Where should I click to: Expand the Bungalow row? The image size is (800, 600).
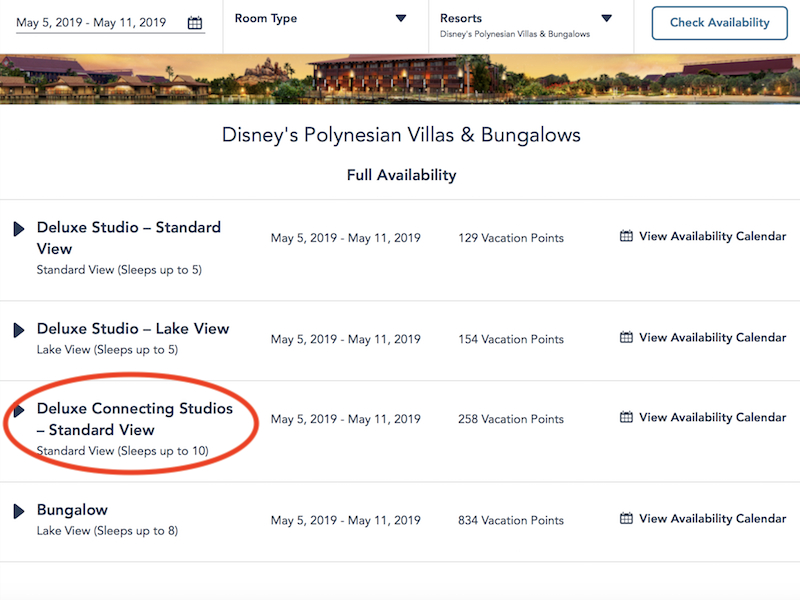(19, 511)
